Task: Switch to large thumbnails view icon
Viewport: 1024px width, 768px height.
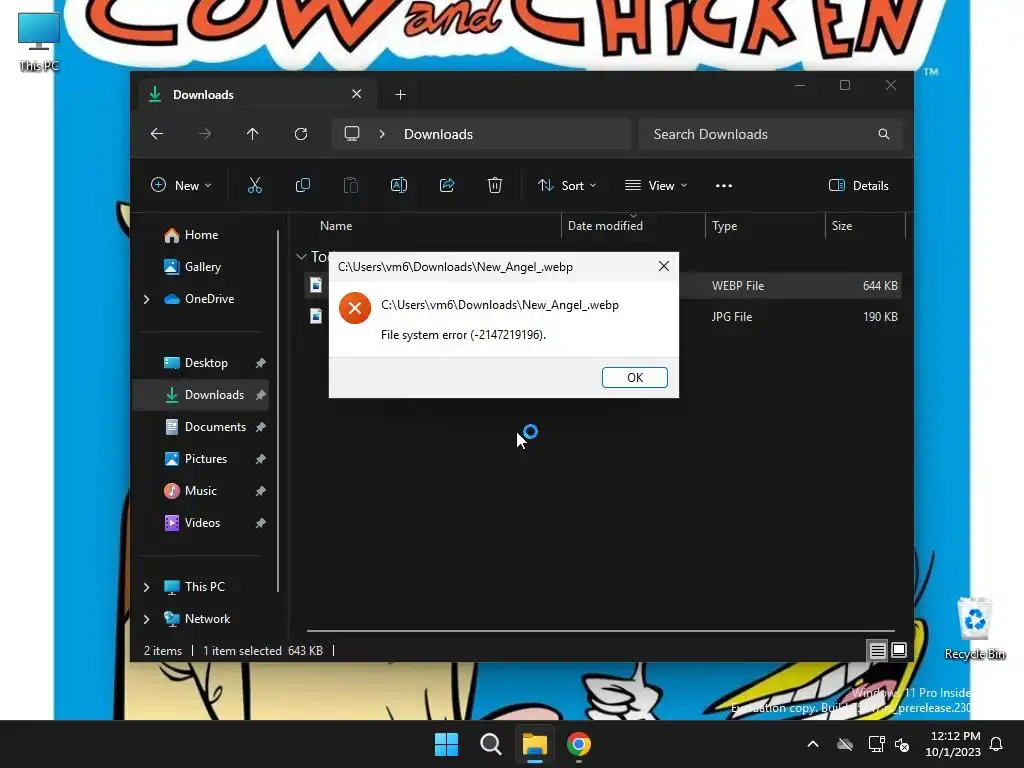Action: pos(899,650)
